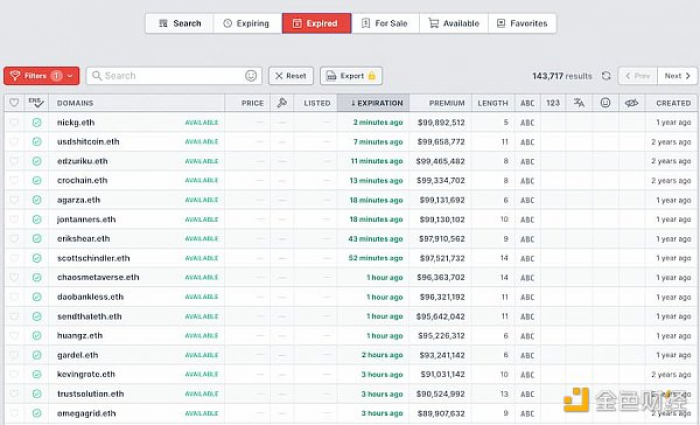Click the 123 digits column header
The width and height of the screenshot is (700, 425).
[x=553, y=103]
